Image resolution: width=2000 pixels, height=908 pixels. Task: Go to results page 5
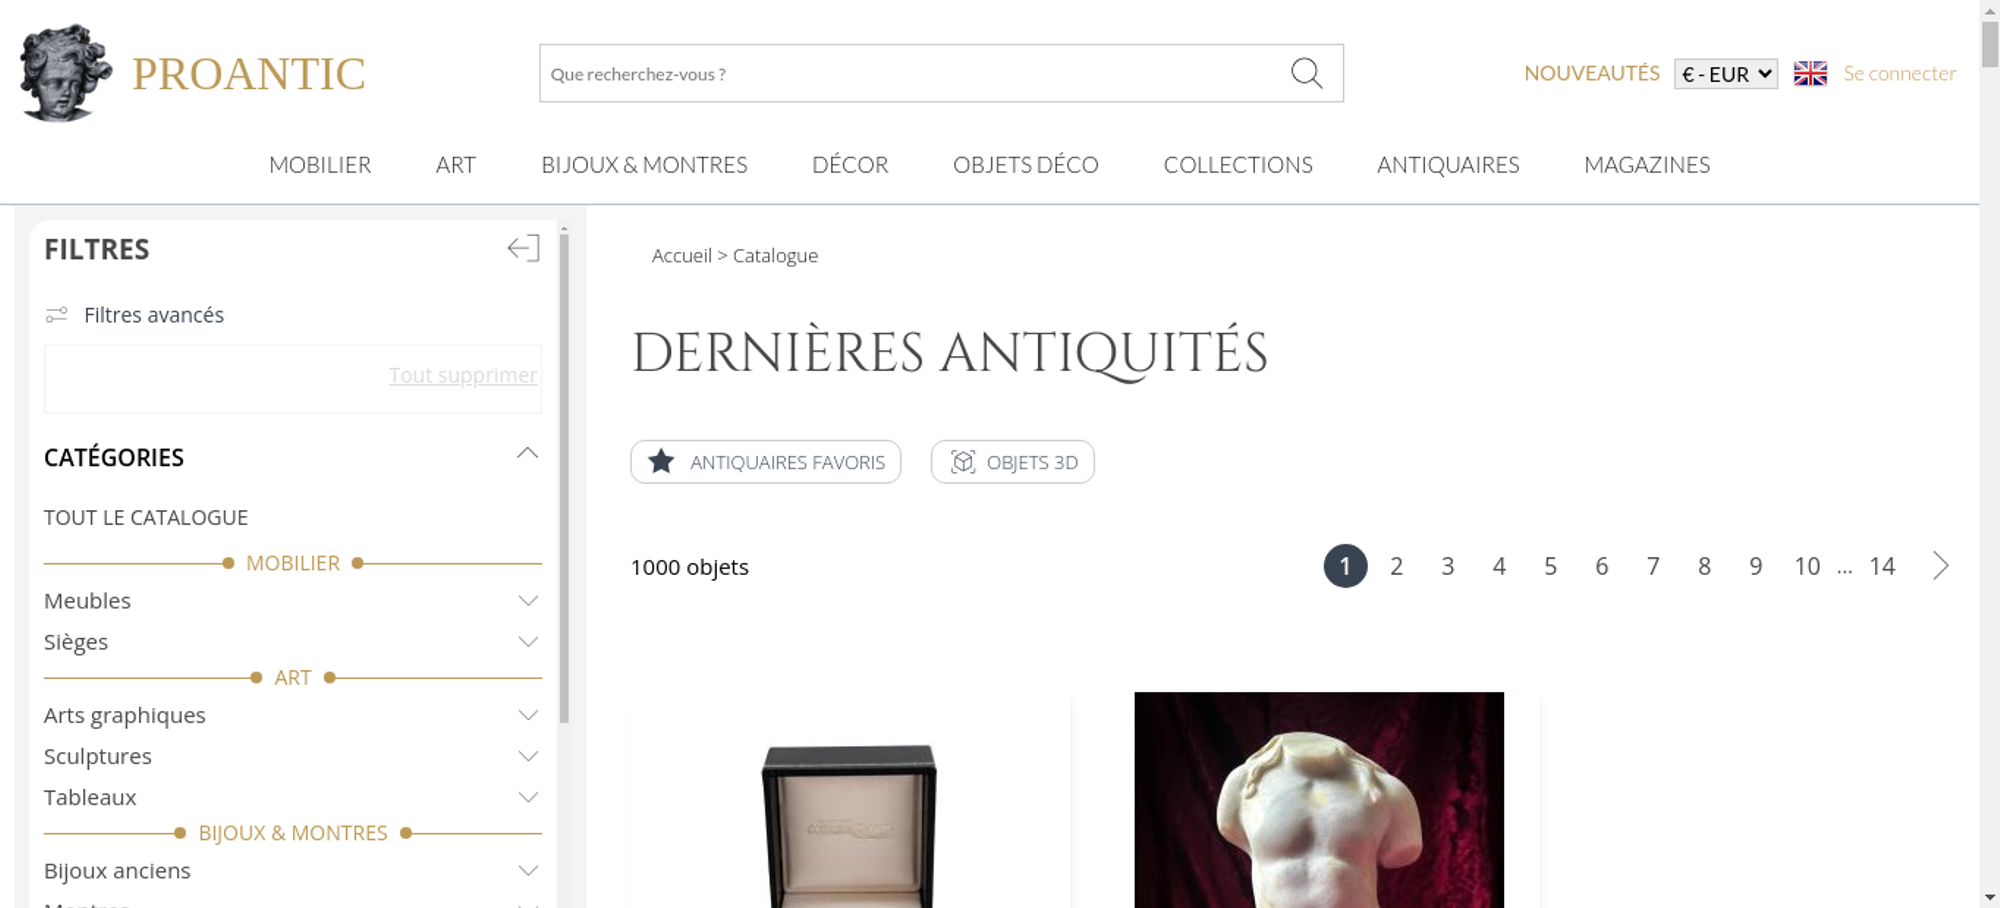(1550, 566)
